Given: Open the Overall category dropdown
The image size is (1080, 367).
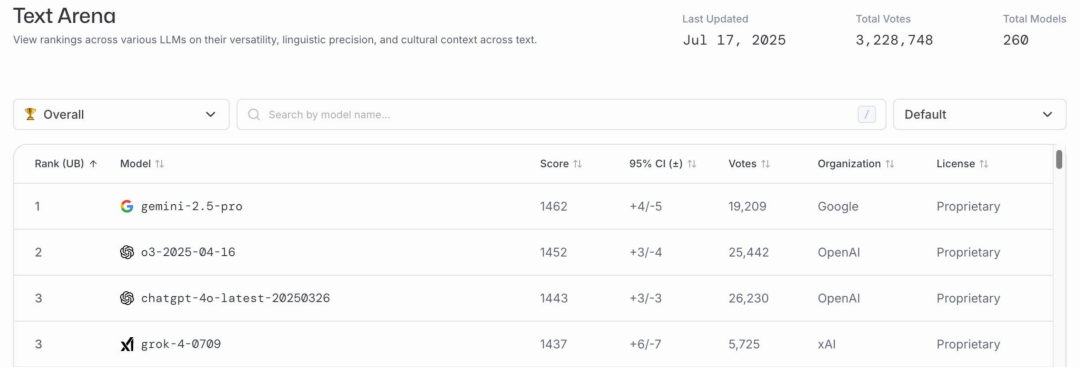Looking at the screenshot, I should (121, 114).
